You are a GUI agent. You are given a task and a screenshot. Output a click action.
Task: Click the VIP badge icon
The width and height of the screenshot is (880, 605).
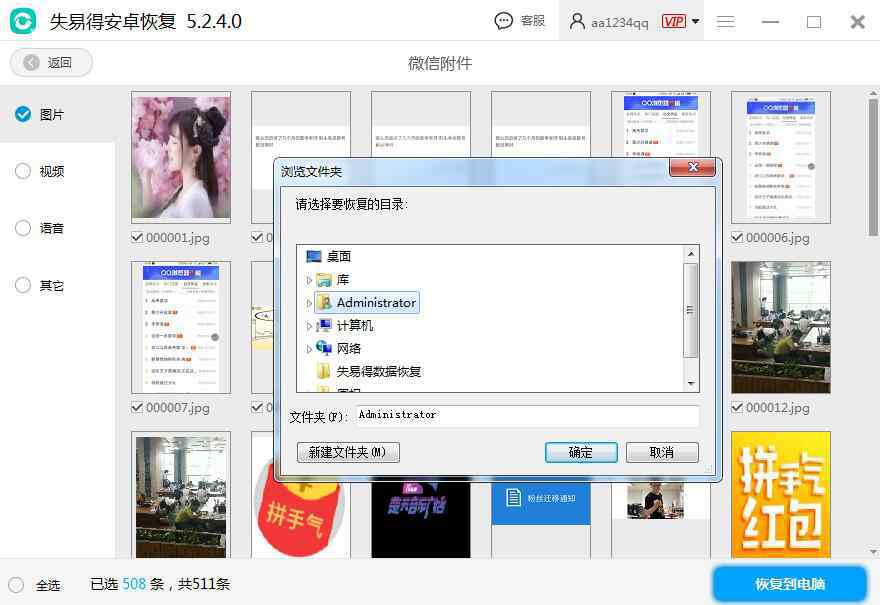pos(673,21)
